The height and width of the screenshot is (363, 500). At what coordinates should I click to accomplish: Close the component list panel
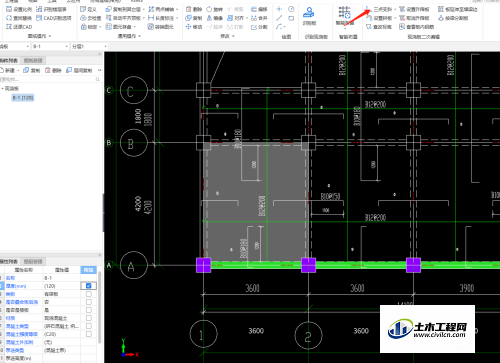click(99, 54)
